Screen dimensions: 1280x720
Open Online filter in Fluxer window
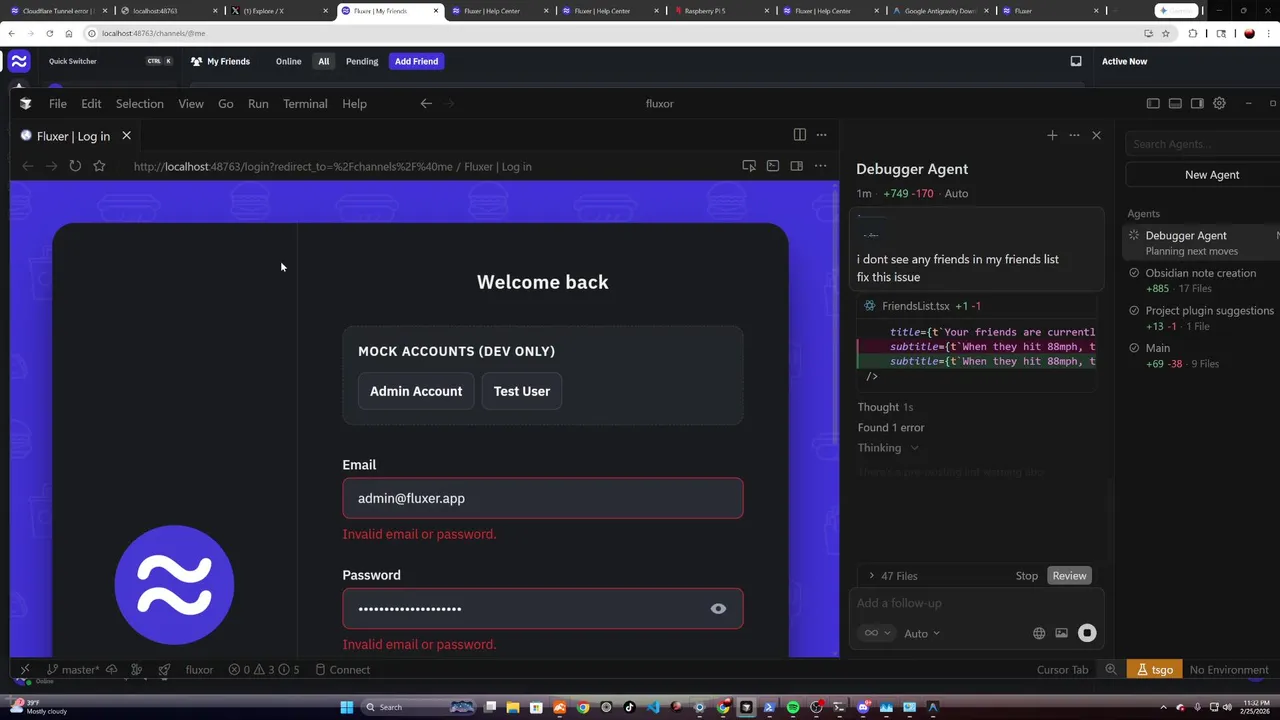(x=288, y=61)
